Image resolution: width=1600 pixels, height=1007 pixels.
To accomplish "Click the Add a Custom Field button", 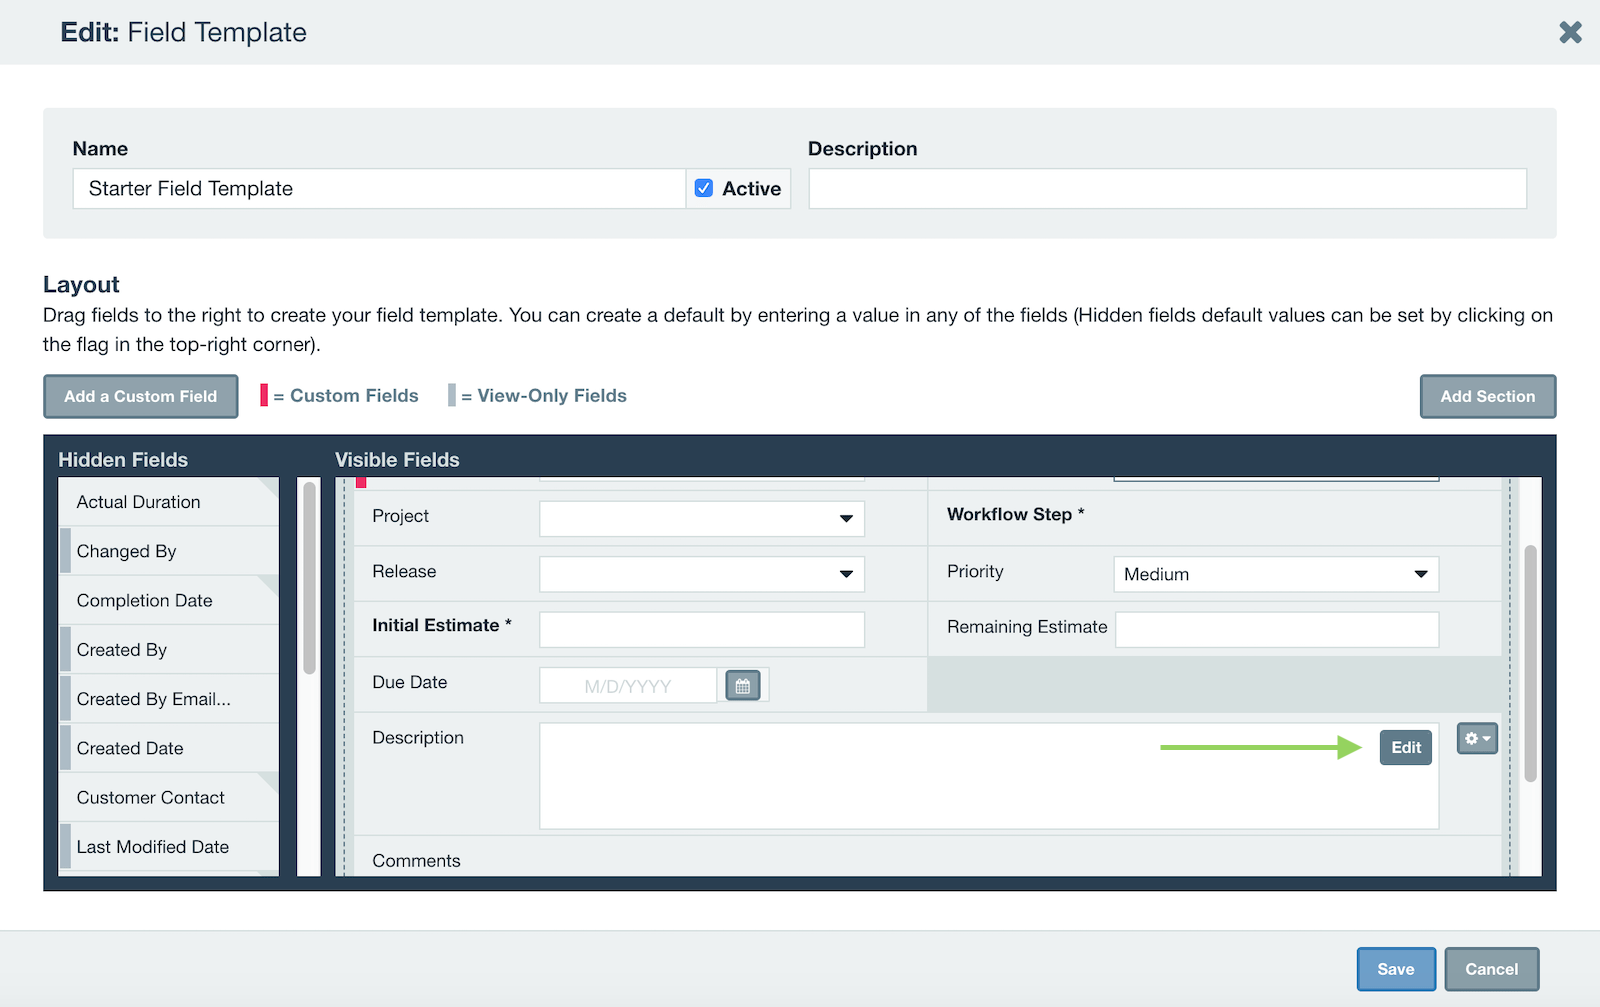I will click(x=141, y=396).
